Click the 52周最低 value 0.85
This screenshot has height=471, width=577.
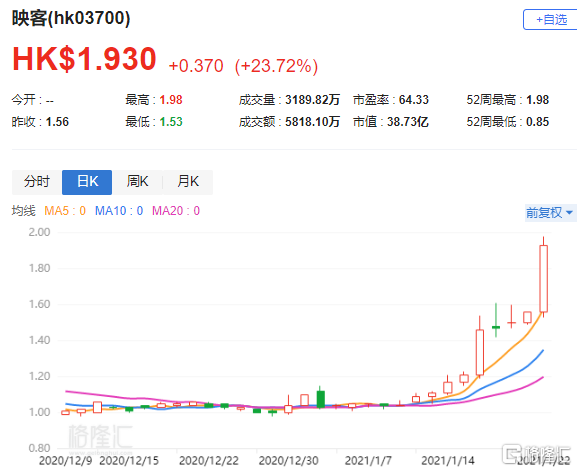click(537, 122)
